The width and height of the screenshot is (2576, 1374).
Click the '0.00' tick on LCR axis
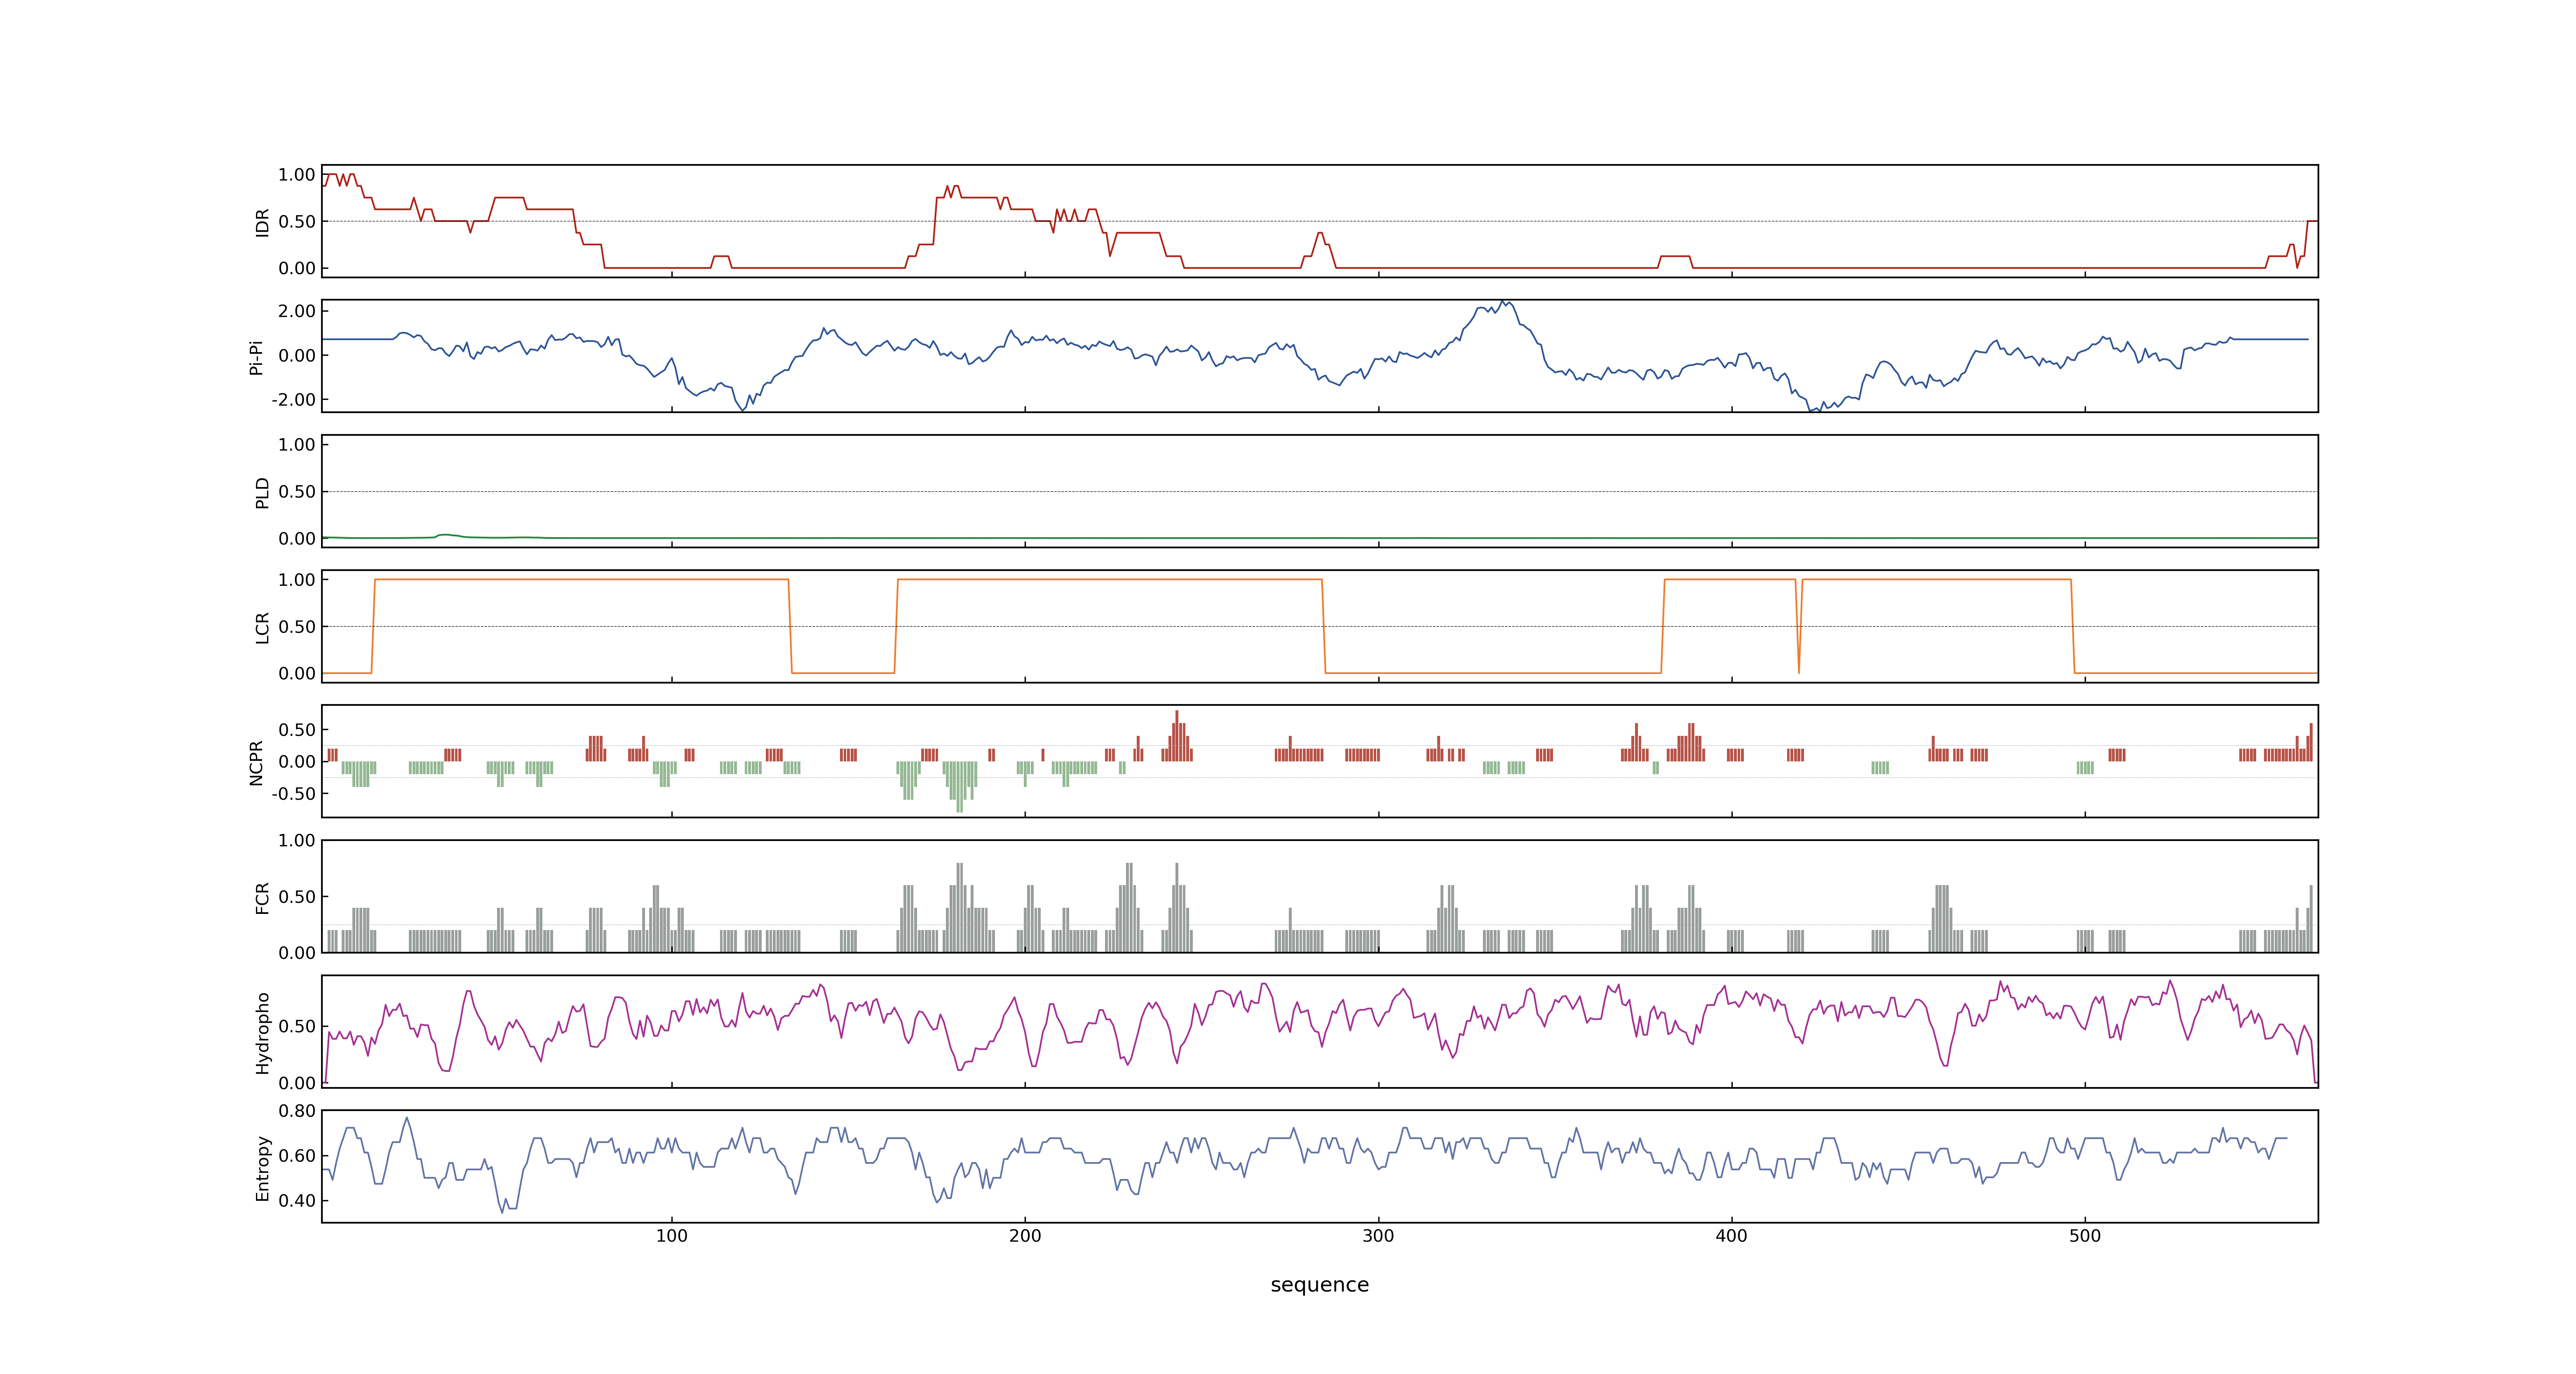pyautogui.click(x=297, y=674)
